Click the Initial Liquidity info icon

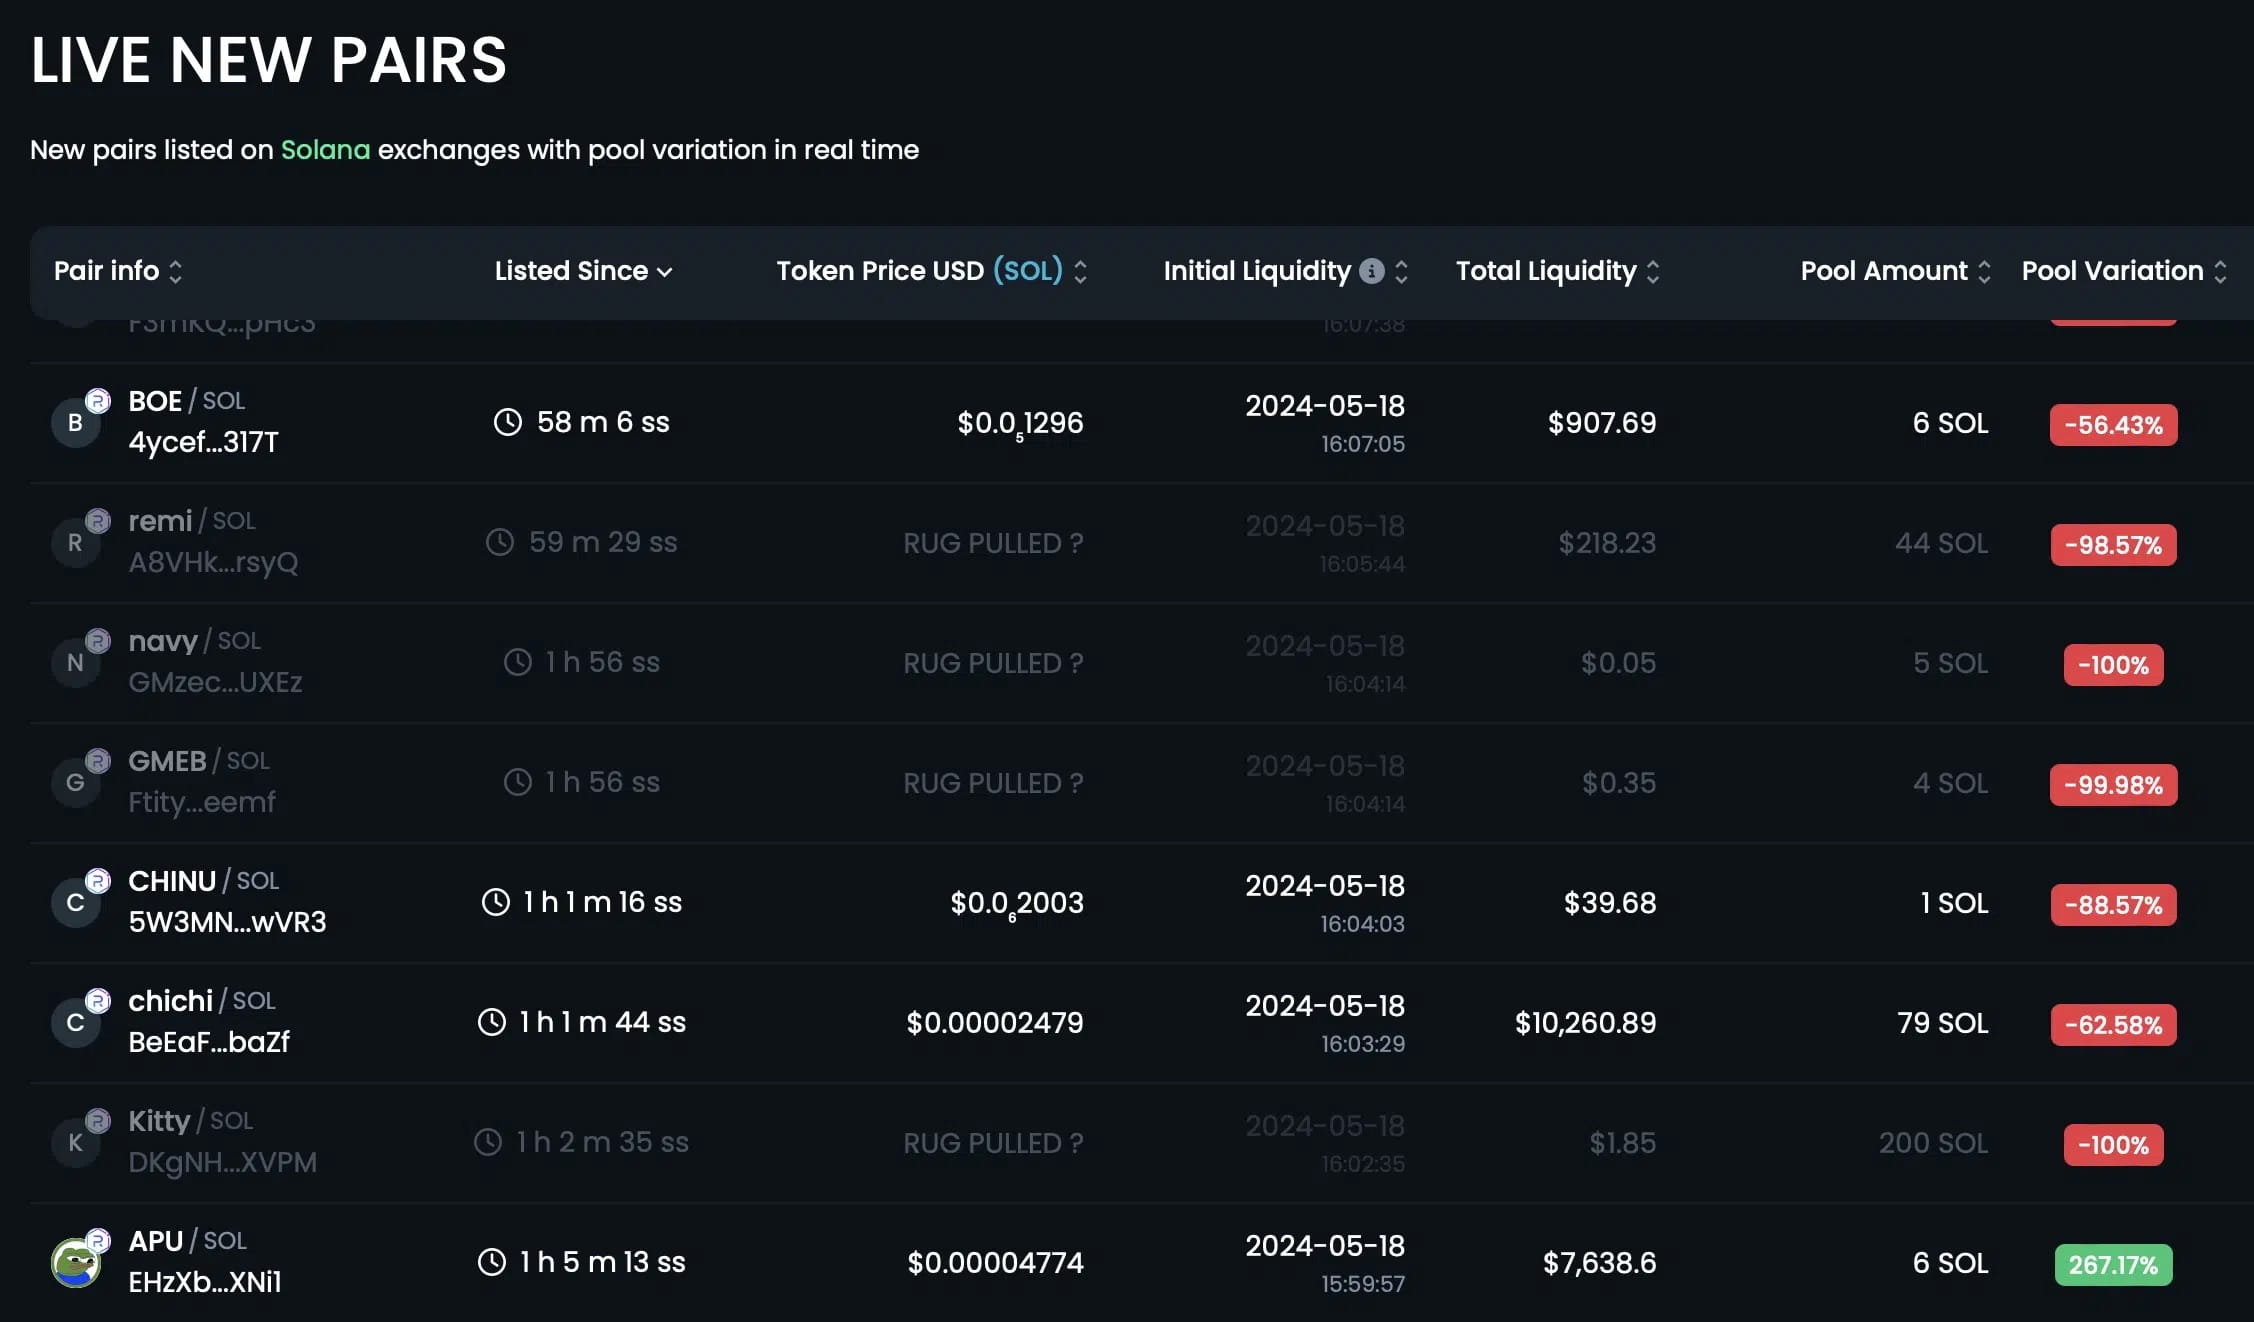click(1372, 271)
